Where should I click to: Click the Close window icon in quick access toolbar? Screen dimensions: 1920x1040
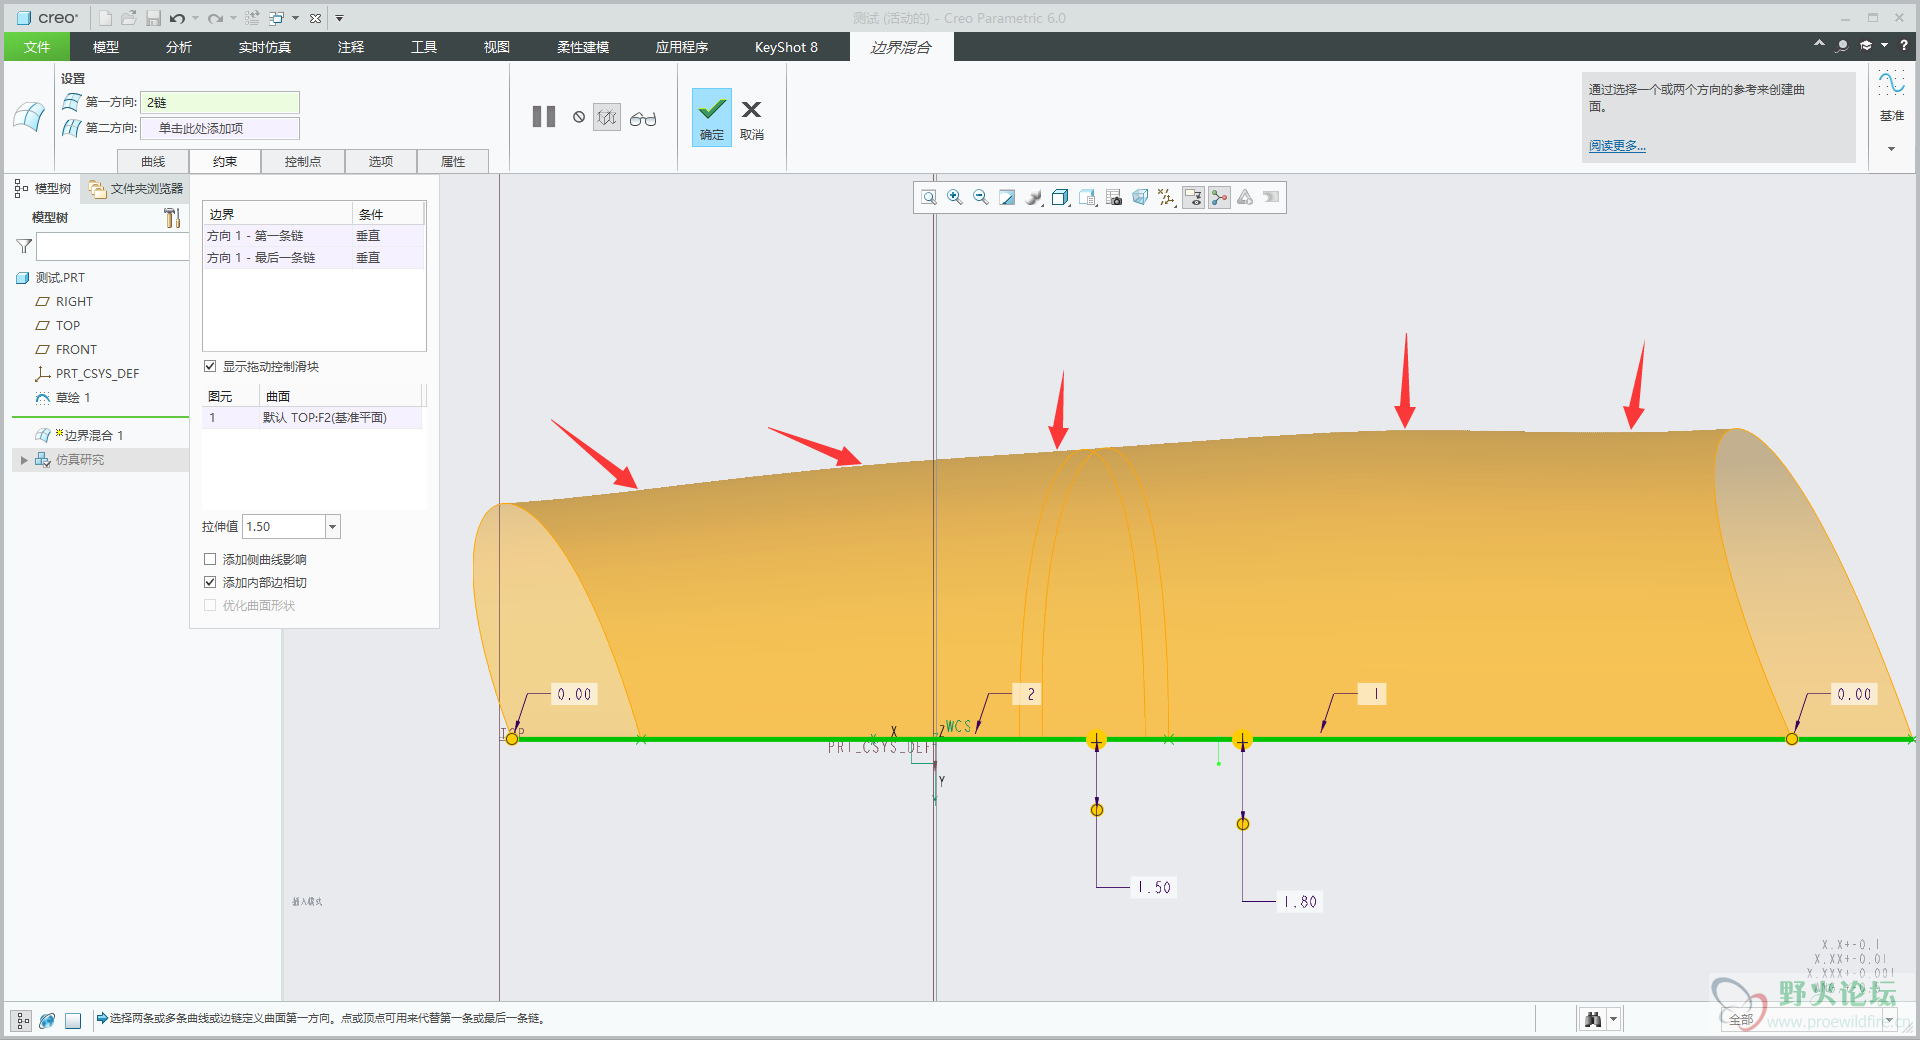315,18
